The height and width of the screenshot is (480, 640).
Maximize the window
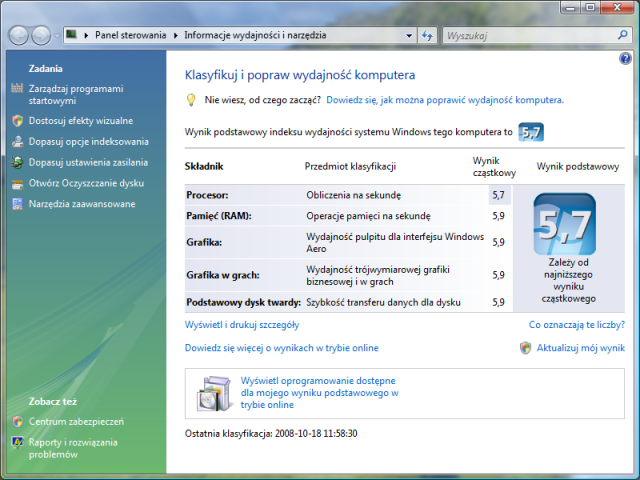click(x=590, y=7)
